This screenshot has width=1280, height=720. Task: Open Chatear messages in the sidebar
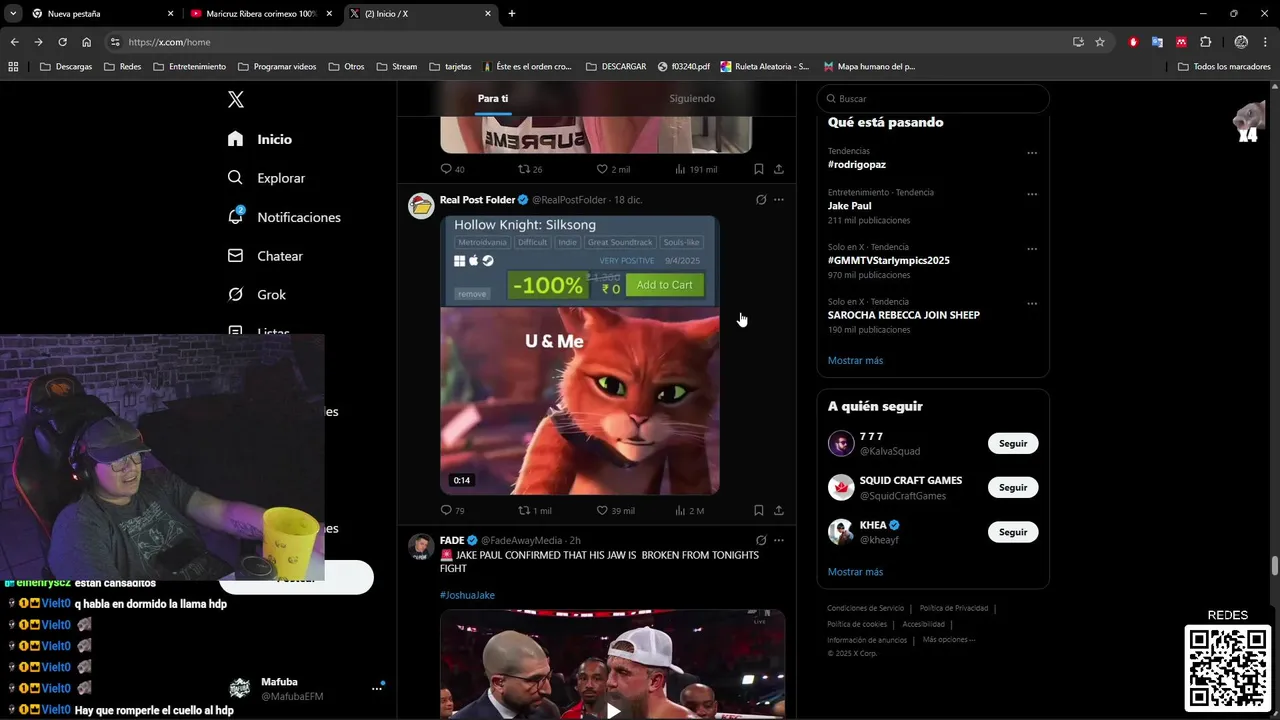pyautogui.click(x=265, y=256)
